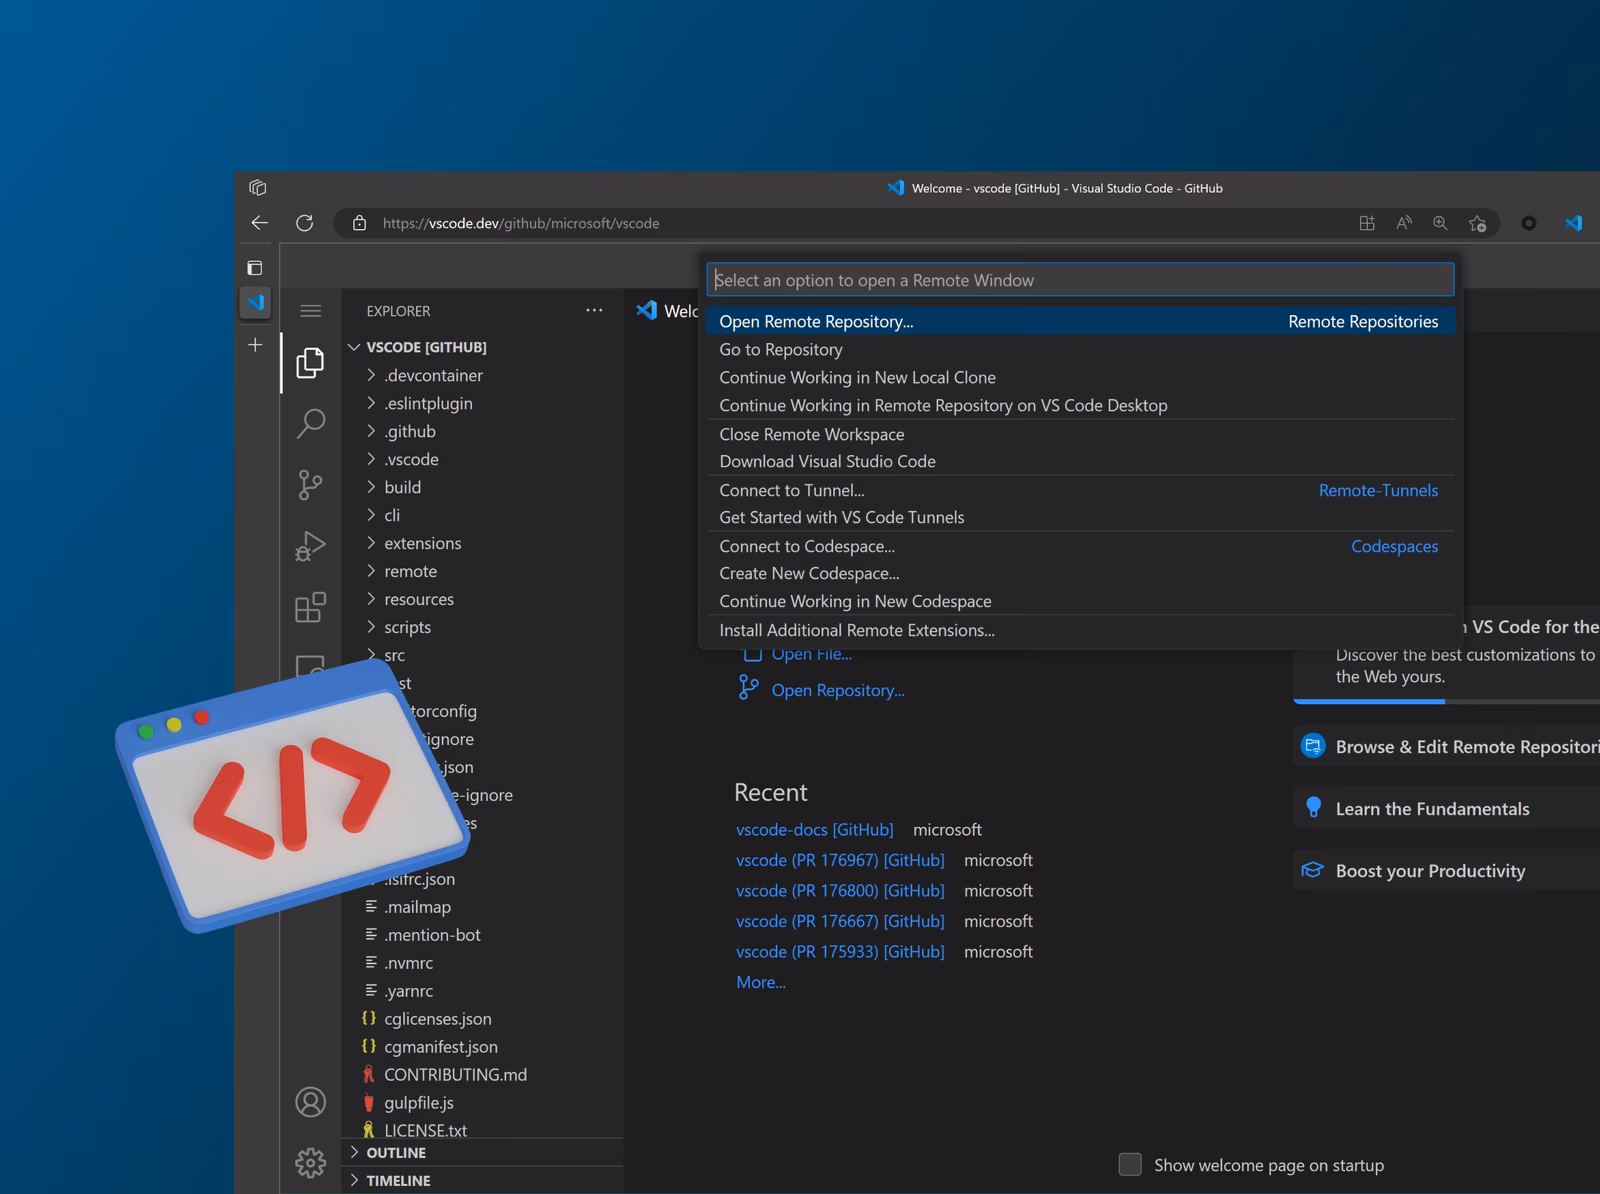1600x1194 pixels.
Task: Open the Extensions view
Action: coord(310,607)
